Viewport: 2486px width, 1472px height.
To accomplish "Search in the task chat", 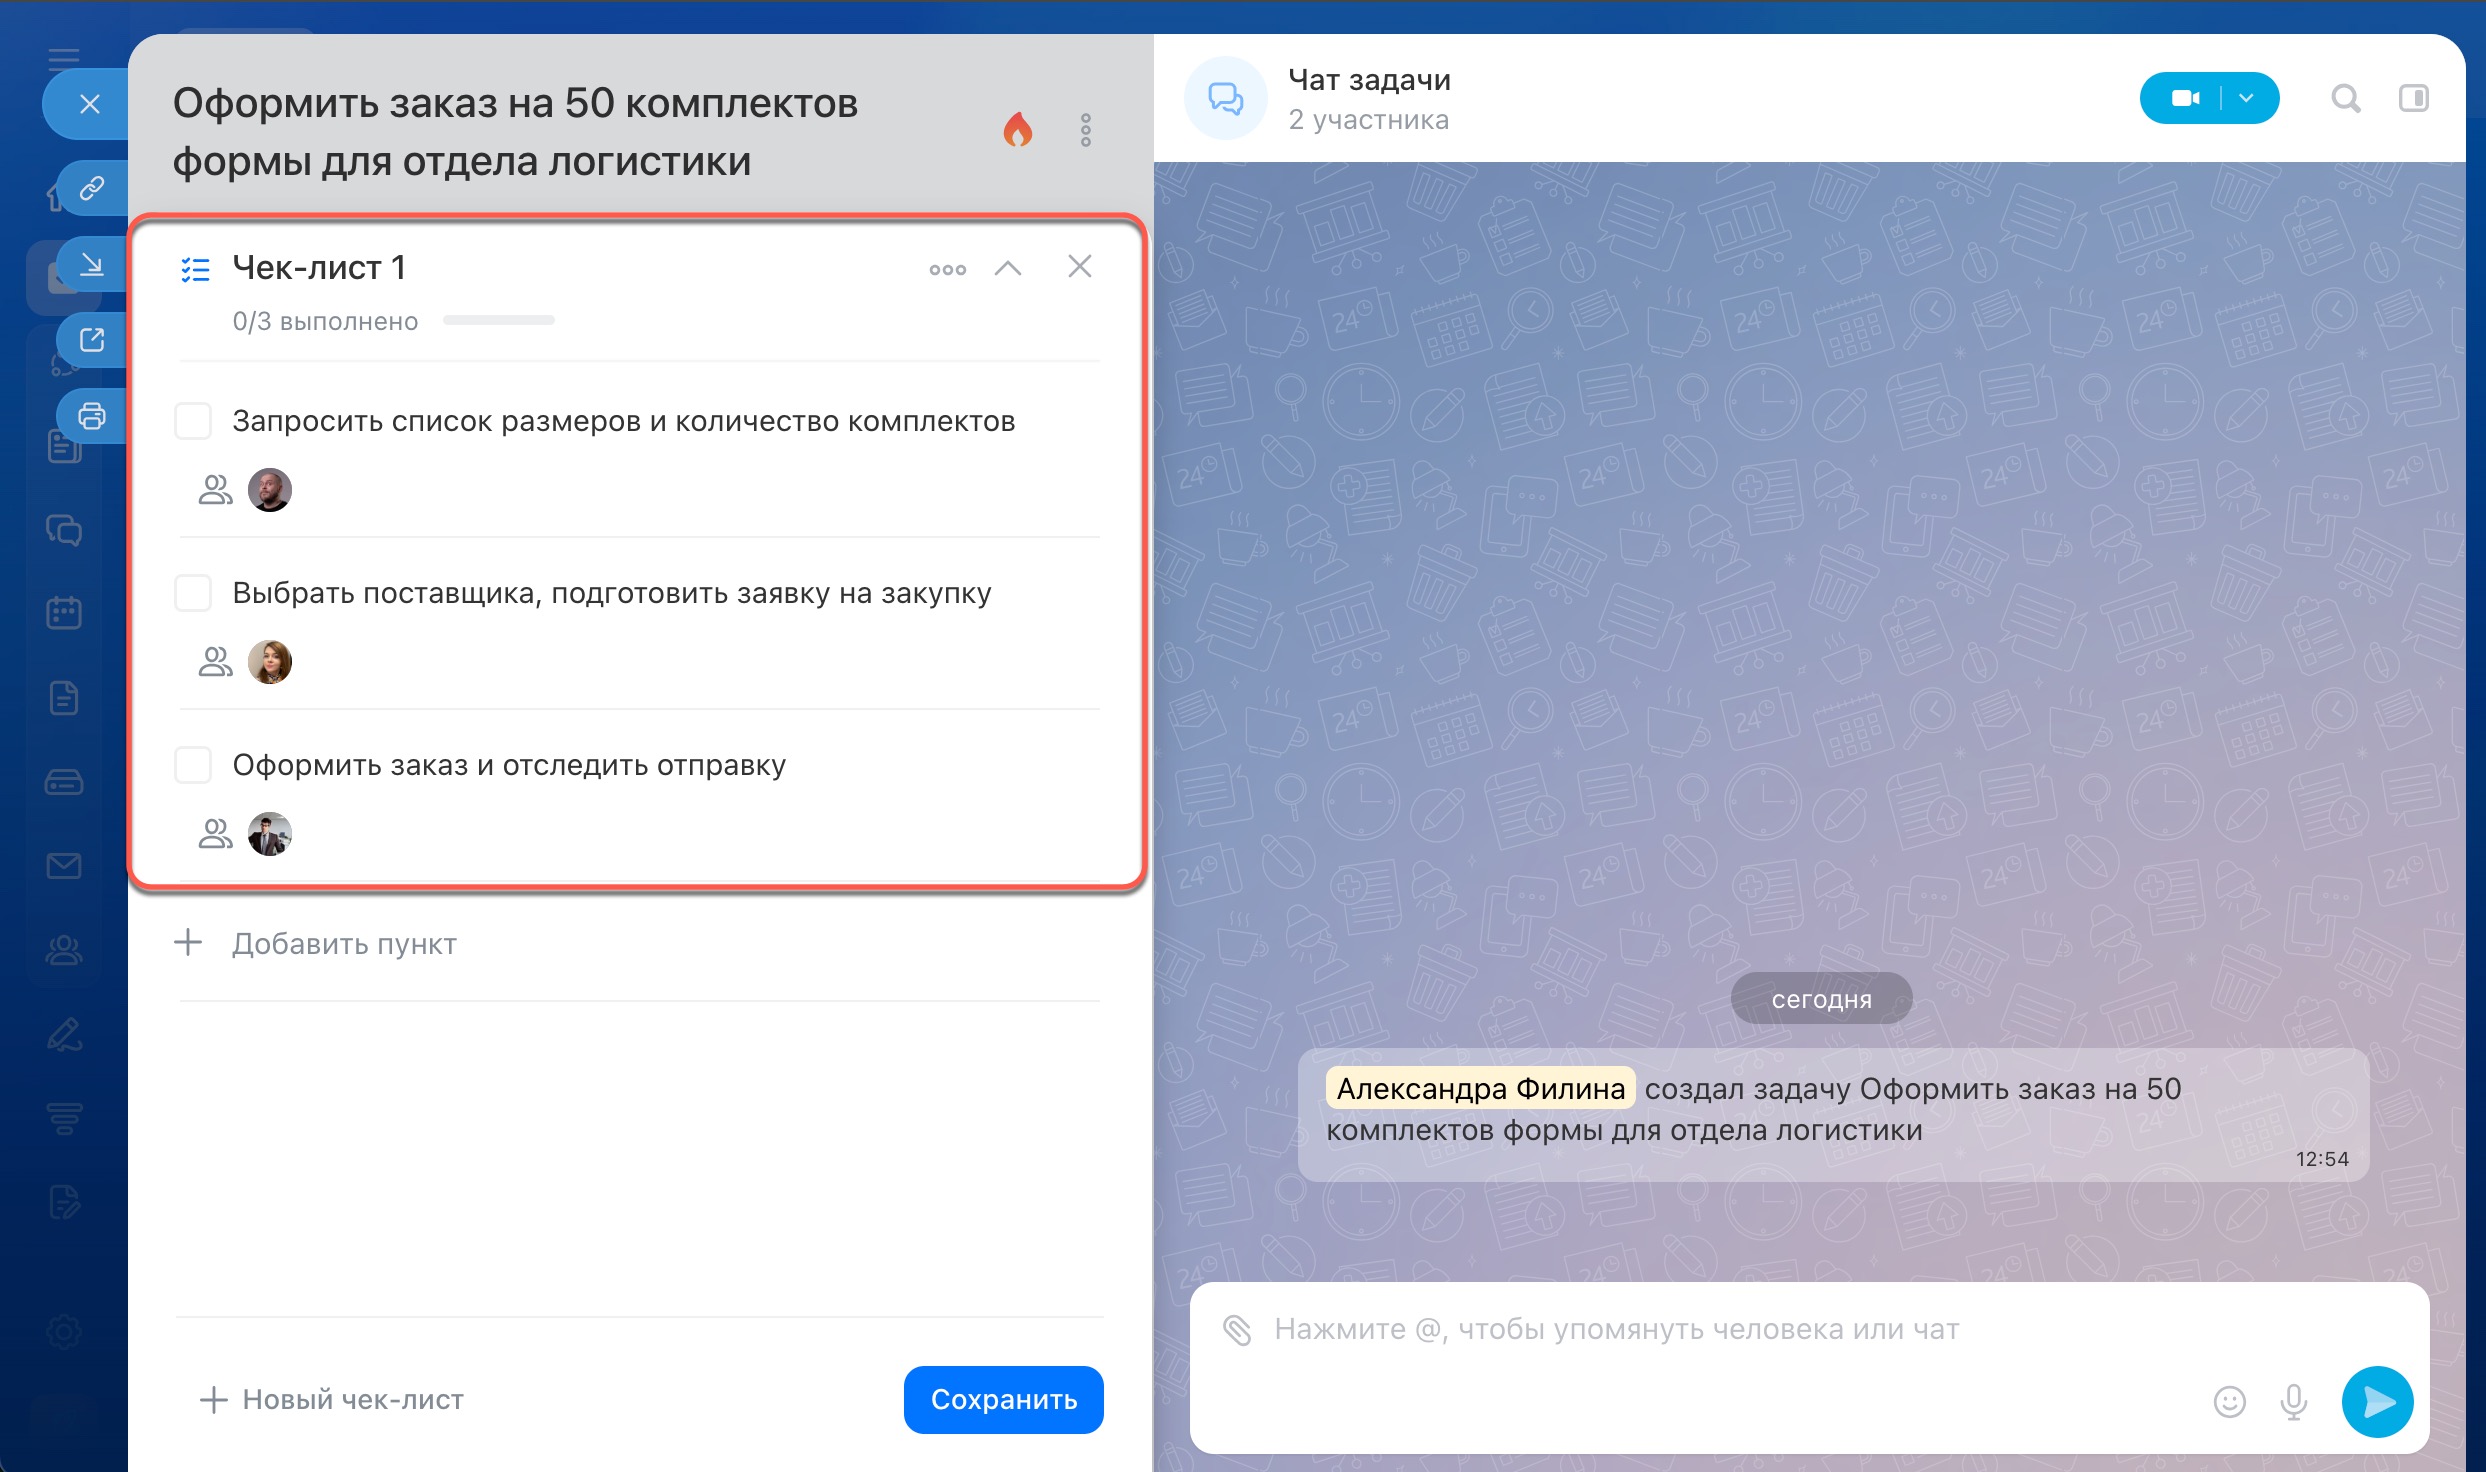I will [x=2345, y=98].
